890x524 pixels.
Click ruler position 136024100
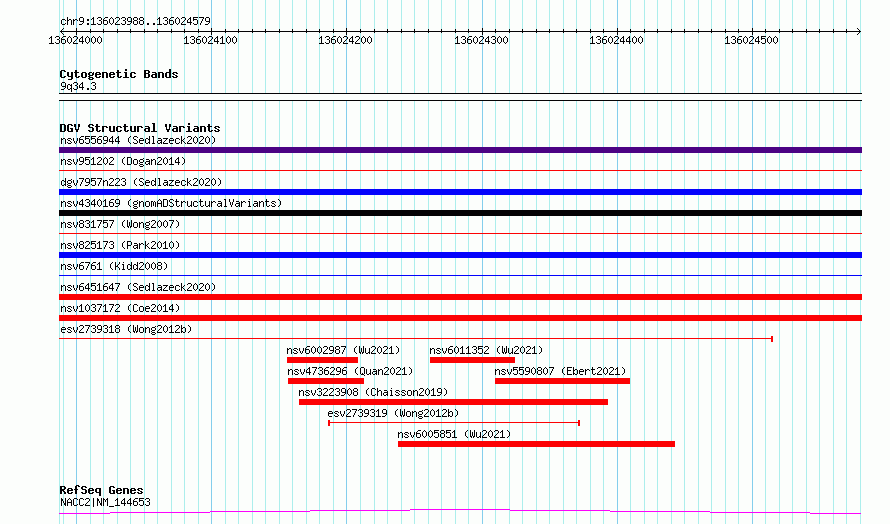point(211,40)
